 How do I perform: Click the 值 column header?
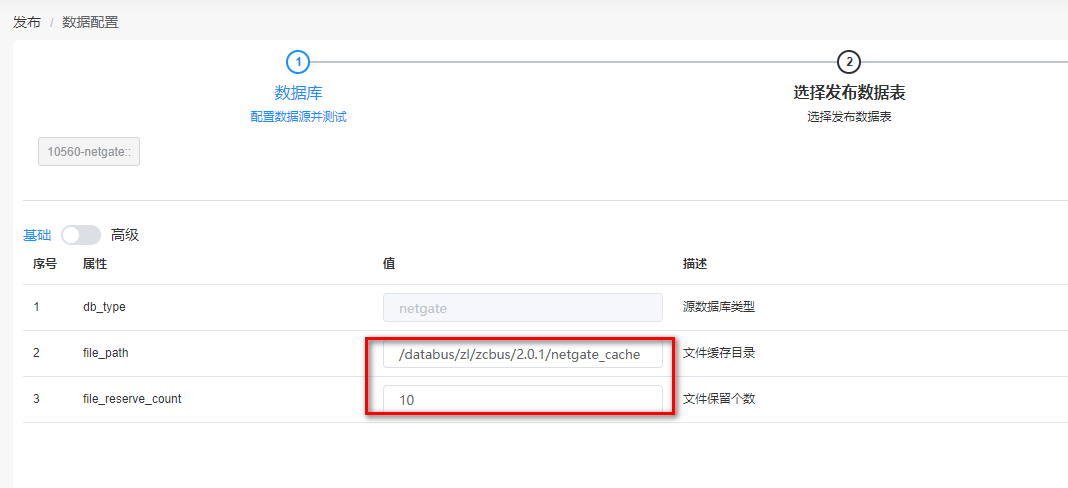tap(389, 263)
